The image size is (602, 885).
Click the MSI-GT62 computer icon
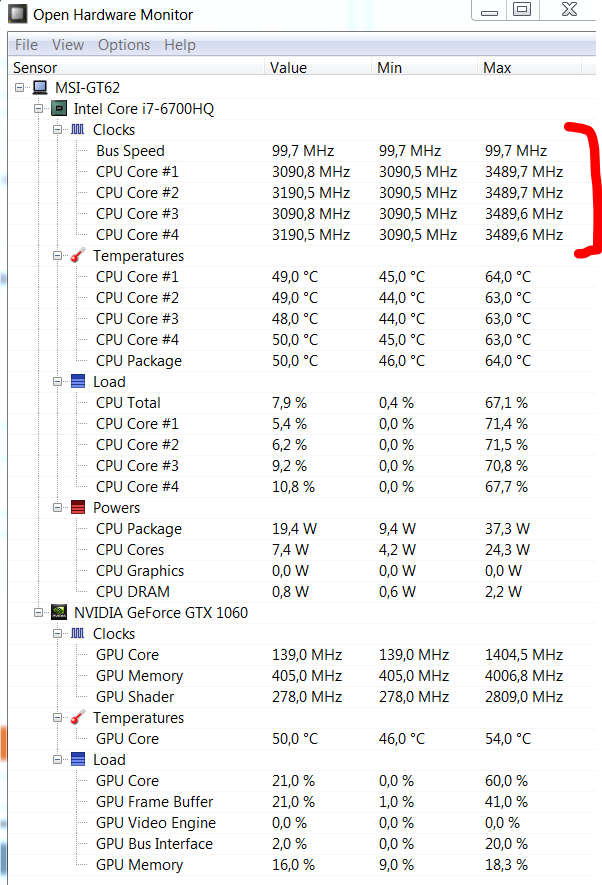coord(40,87)
